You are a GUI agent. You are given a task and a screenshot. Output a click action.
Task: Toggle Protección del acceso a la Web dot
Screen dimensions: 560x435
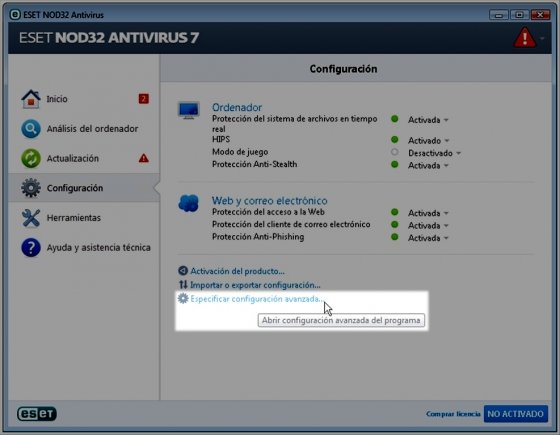[395, 212]
